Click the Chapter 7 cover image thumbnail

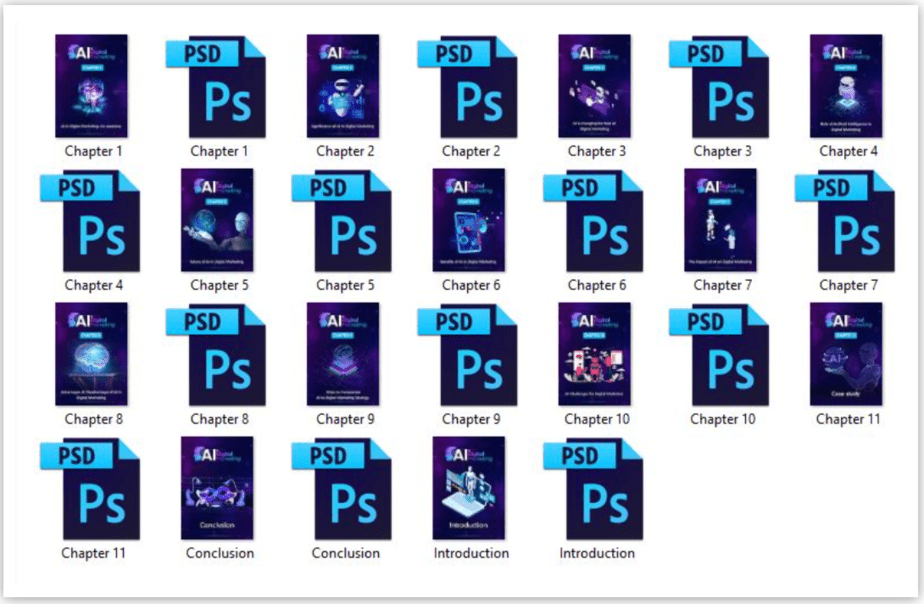click(721, 220)
